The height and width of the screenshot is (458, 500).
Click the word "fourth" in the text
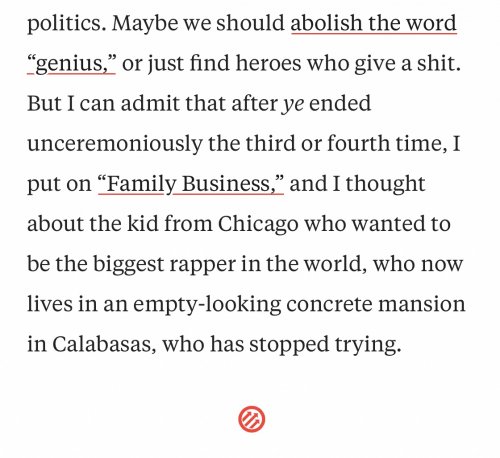(358, 144)
